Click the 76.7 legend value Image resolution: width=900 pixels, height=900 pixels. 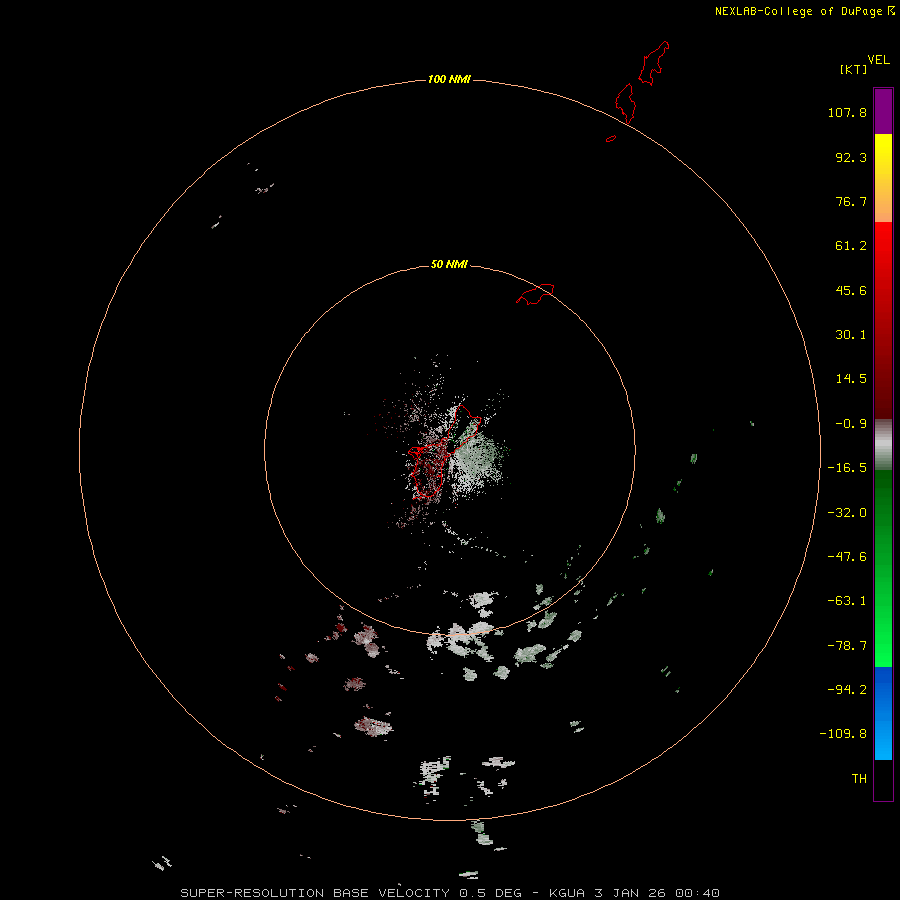coord(851,201)
